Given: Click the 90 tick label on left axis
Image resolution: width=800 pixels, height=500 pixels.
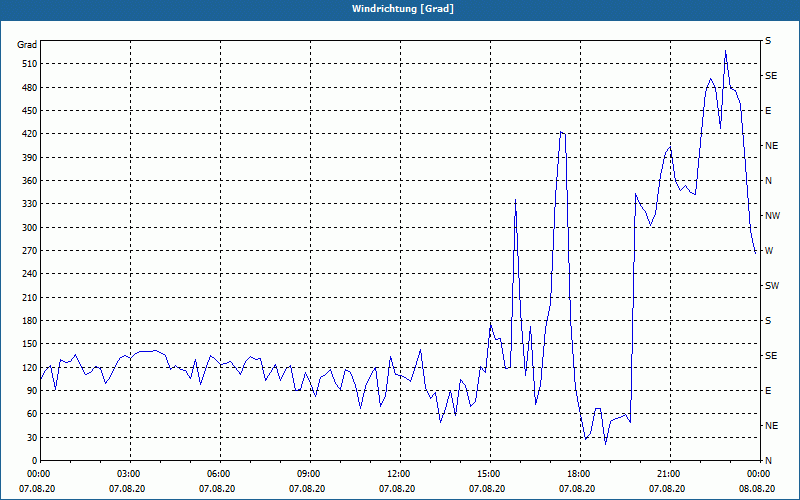Looking at the screenshot, I should (x=30, y=391).
